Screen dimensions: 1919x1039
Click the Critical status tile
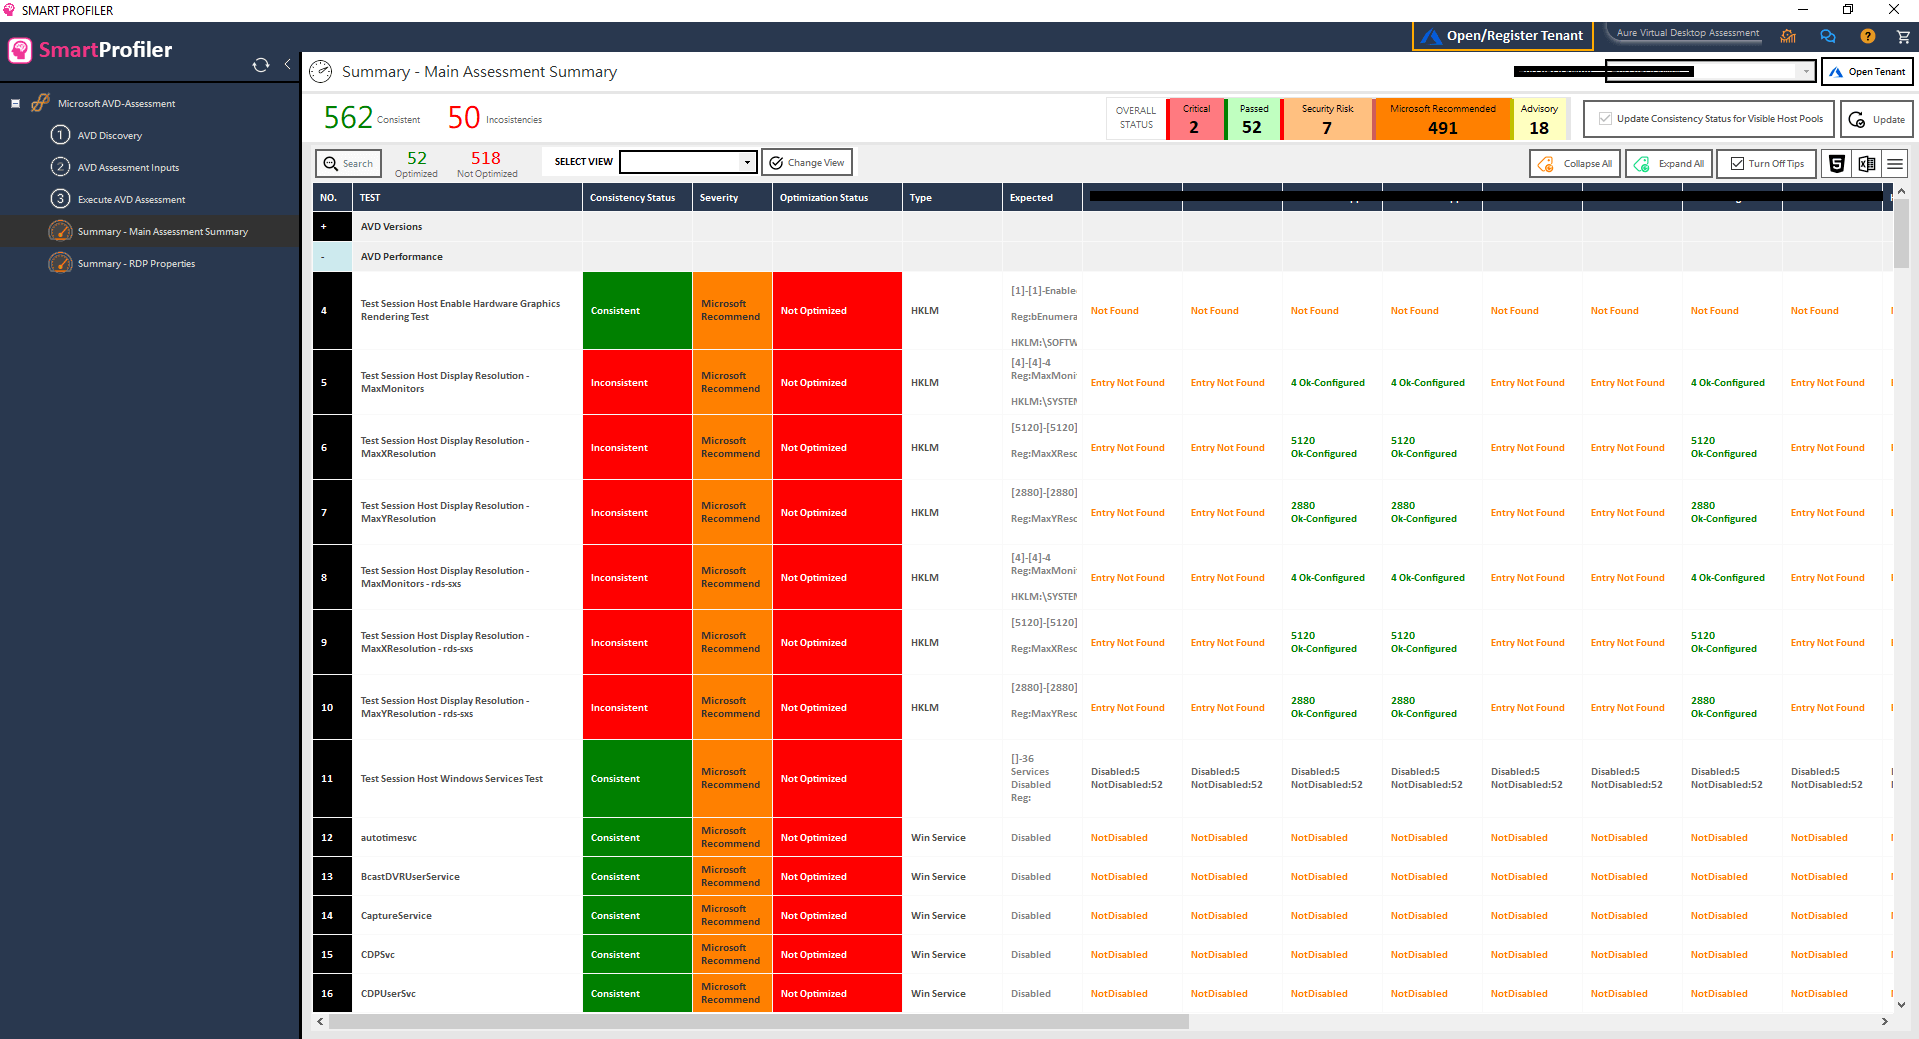coord(1195,119)
